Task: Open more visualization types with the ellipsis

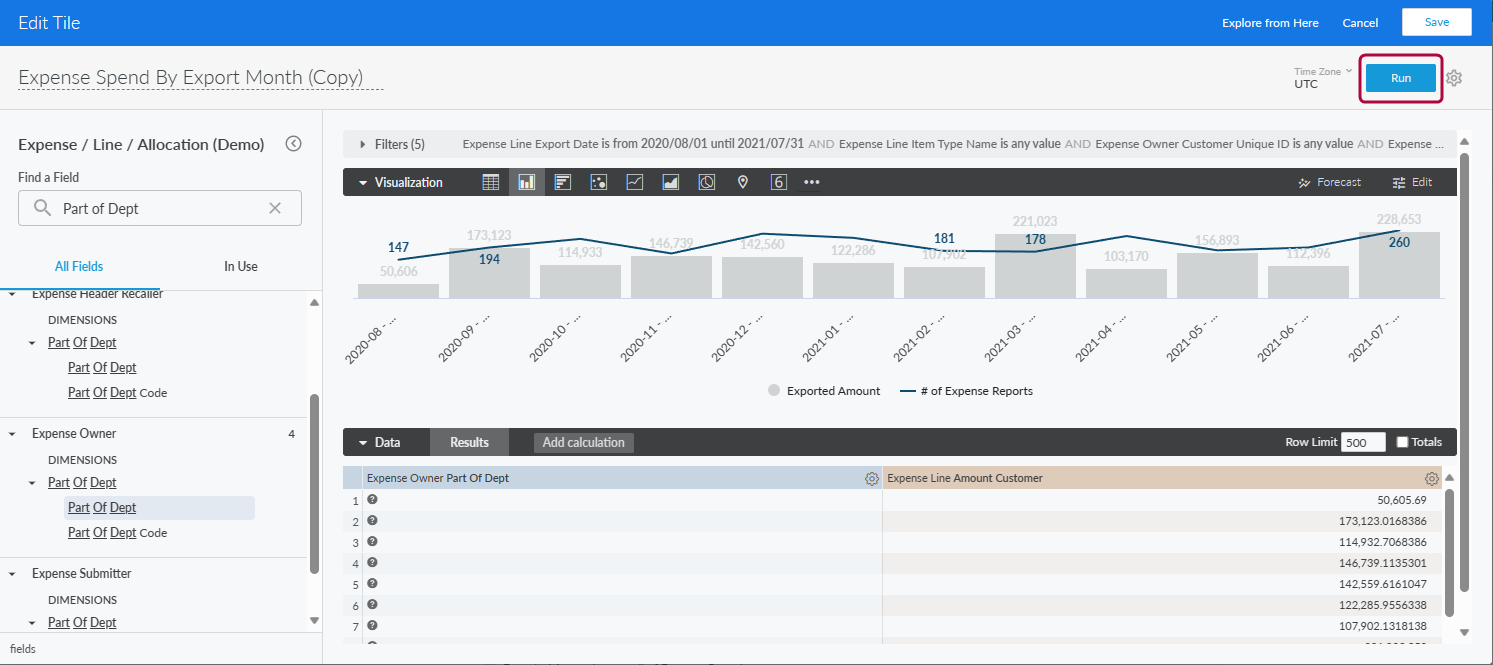Action: pyautogui.click(x=811, y=182)
